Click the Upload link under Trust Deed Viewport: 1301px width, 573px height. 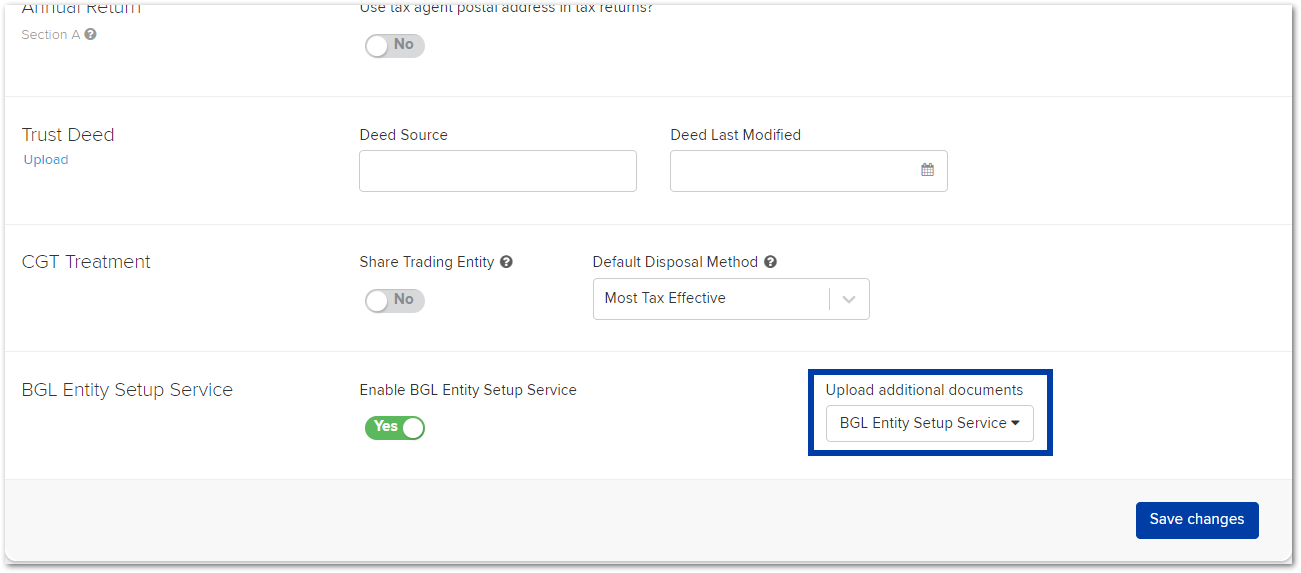[x=46, y=160]
